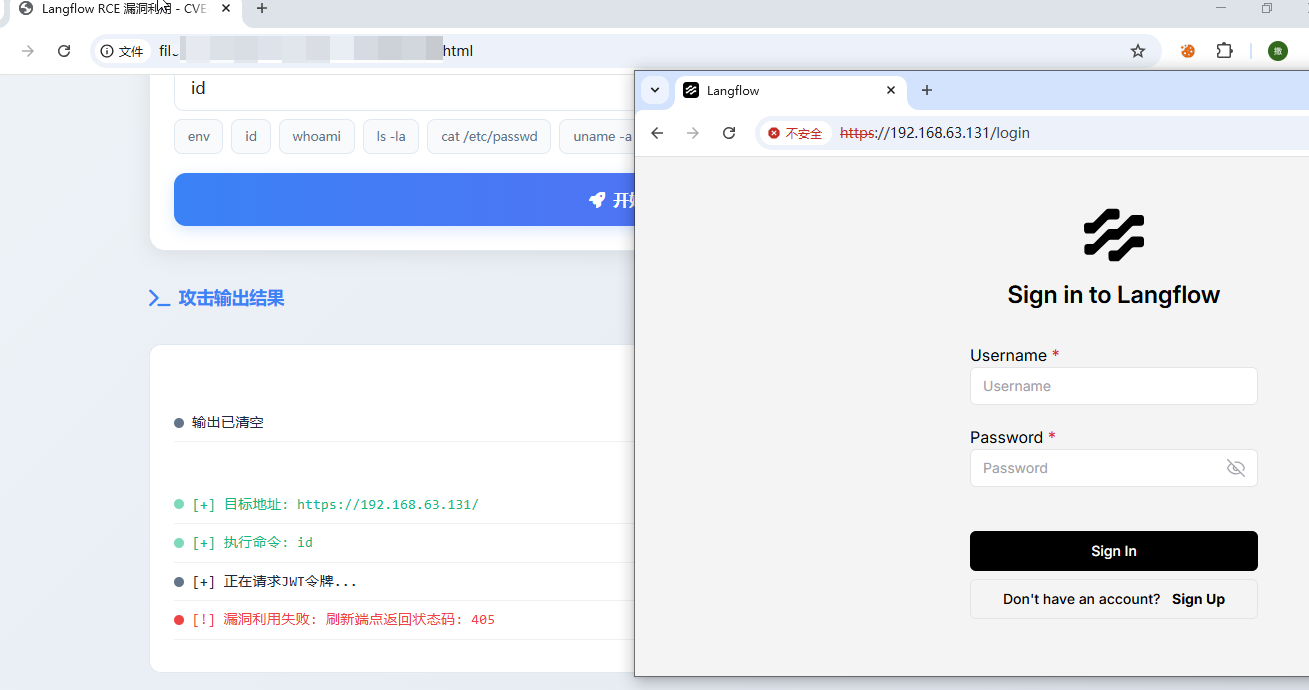
Task: Close the Langflow RCE tab
Action: coord(226,9)
